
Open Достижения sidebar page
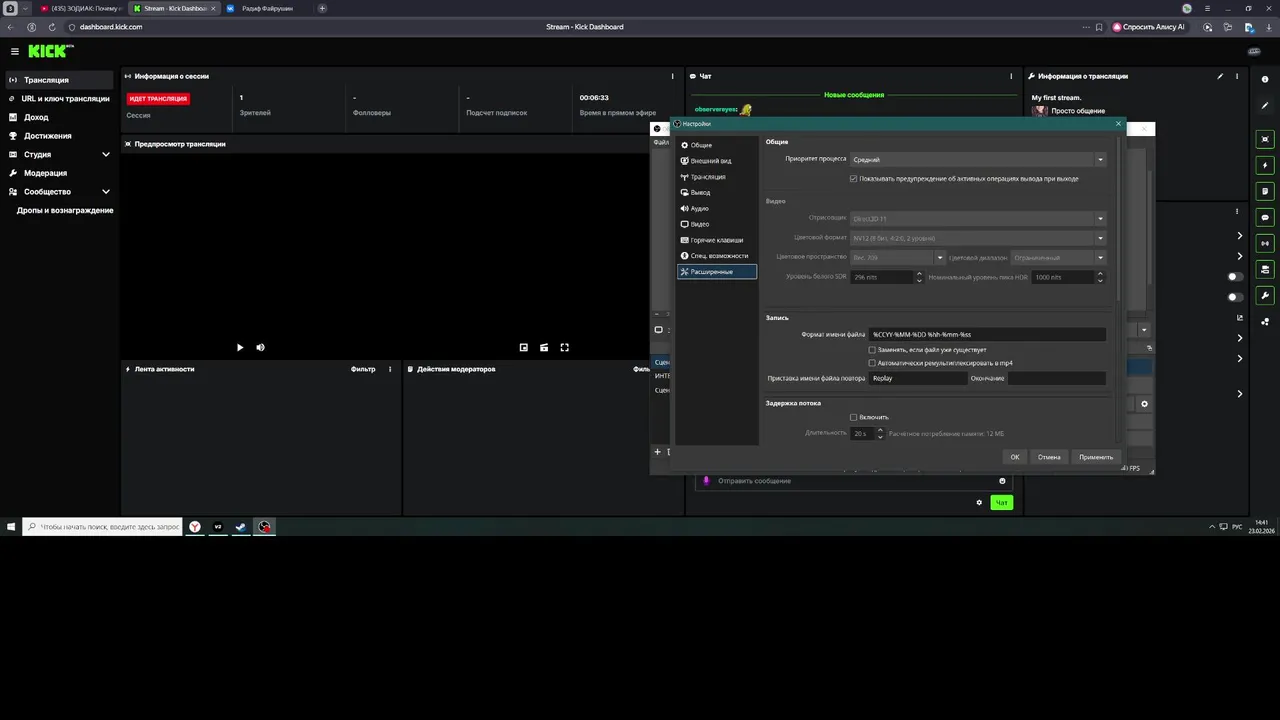[59, 135]
